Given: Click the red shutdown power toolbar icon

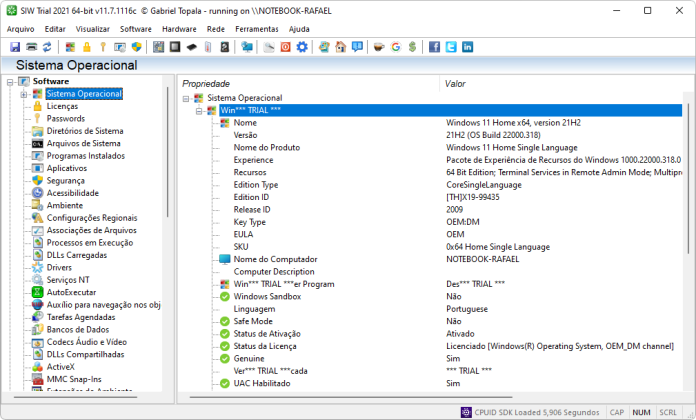Looking at the screenshot, I should [285, 47].
